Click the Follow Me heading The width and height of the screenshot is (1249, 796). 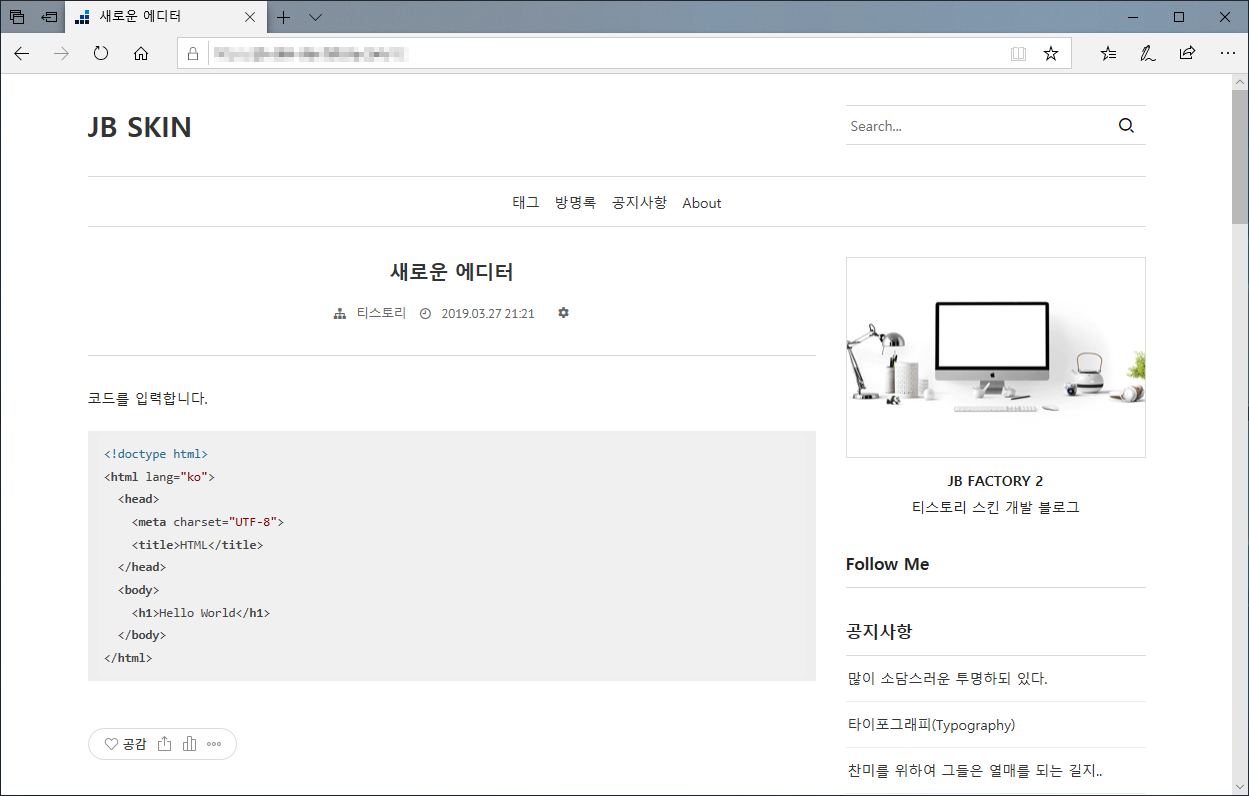click(x=887, y=564)
